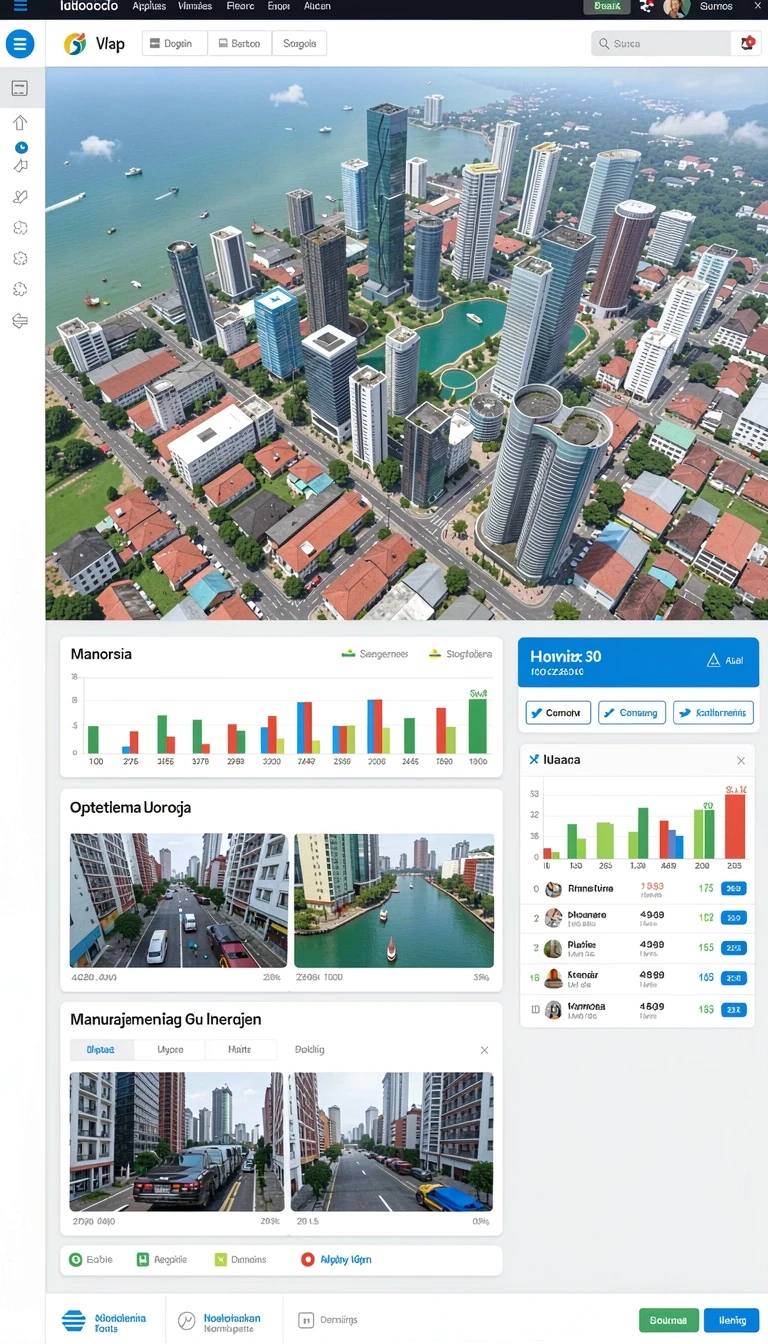Click the round blue menu button
The height and width of the screenshot is (1344, 768).
point(20,44)
